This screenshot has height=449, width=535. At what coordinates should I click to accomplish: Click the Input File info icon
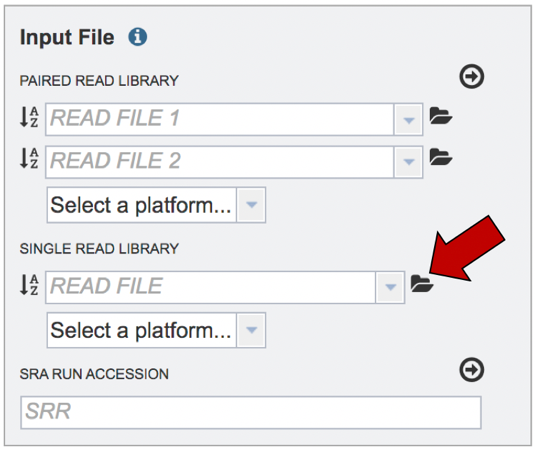(x=138, y=37)
